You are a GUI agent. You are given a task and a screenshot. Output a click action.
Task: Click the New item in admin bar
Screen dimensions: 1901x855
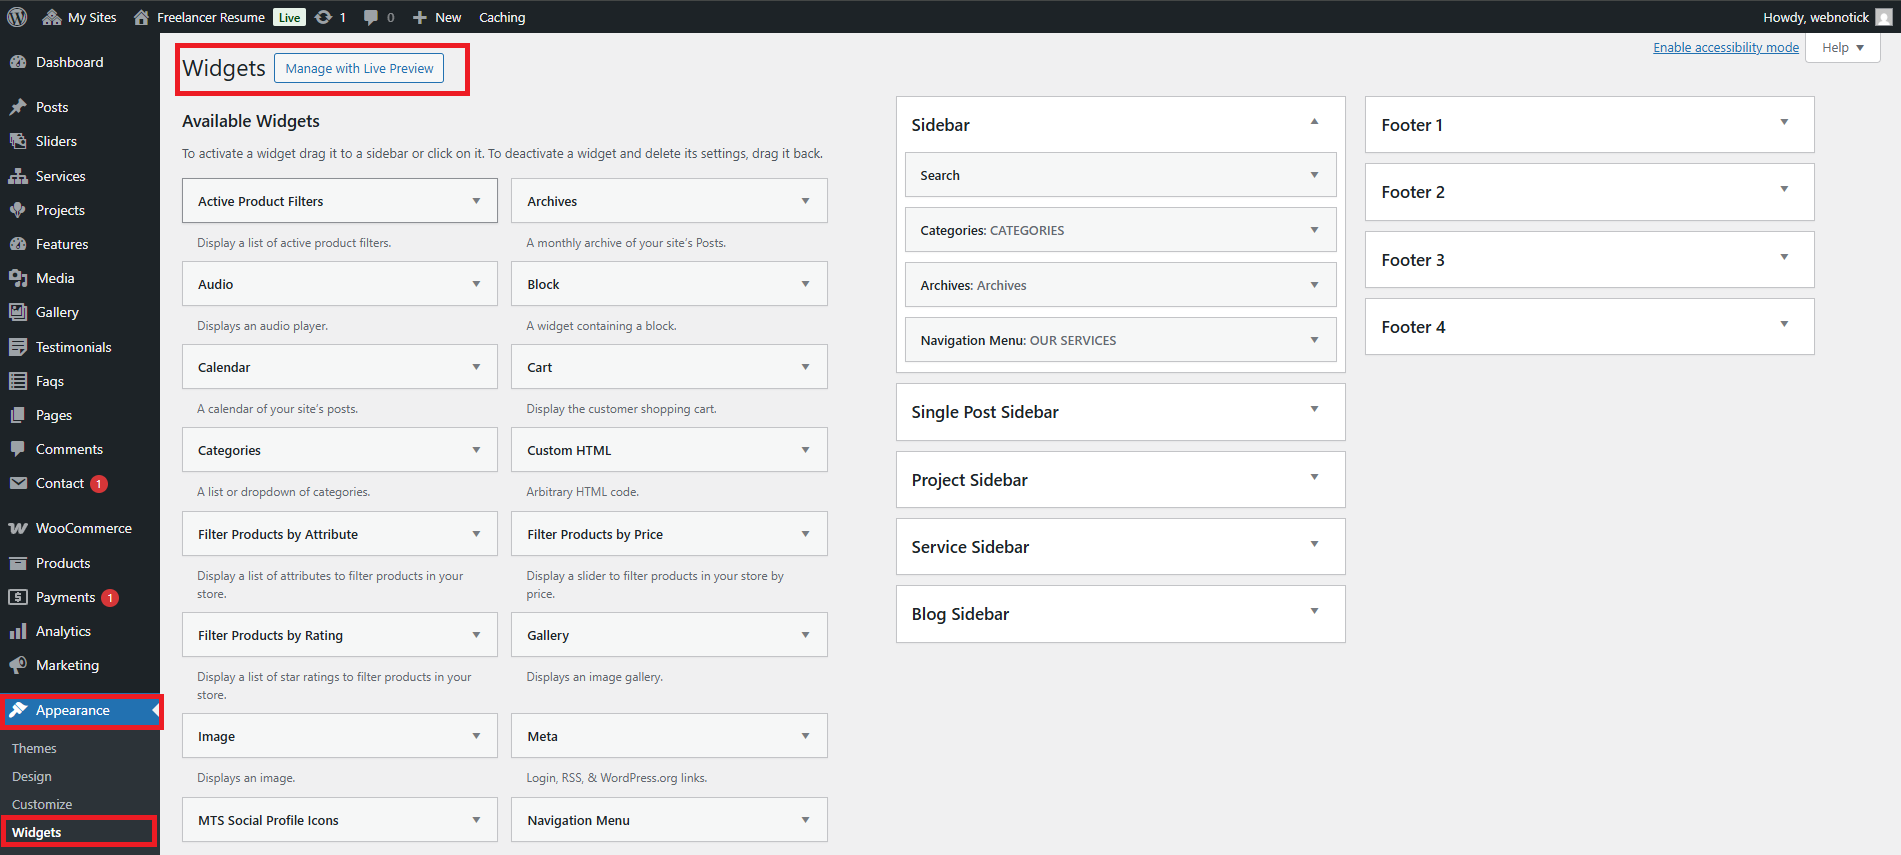[437, 17]
